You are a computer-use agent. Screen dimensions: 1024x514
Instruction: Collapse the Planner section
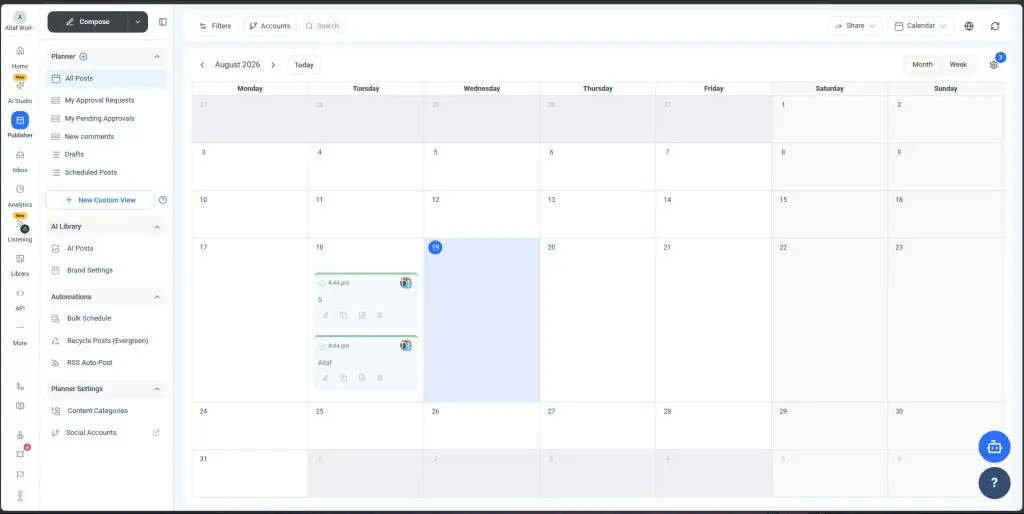(157, 57)
